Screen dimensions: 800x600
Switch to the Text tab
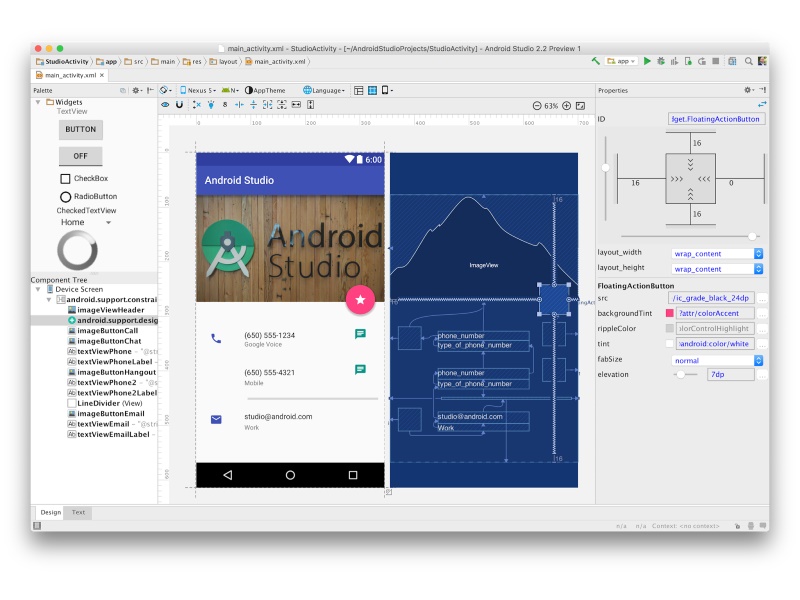point(78,512)
